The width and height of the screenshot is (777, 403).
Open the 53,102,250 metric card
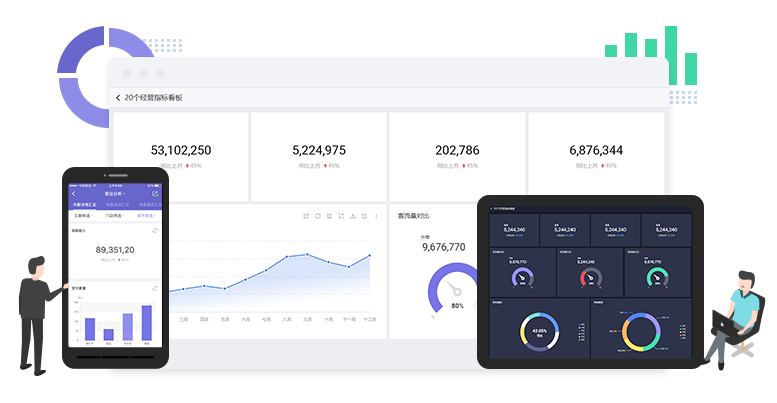click(180, 154)
